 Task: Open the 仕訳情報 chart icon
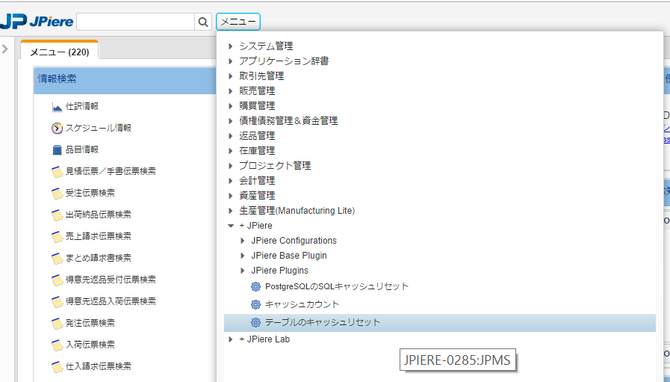point(57,107)
